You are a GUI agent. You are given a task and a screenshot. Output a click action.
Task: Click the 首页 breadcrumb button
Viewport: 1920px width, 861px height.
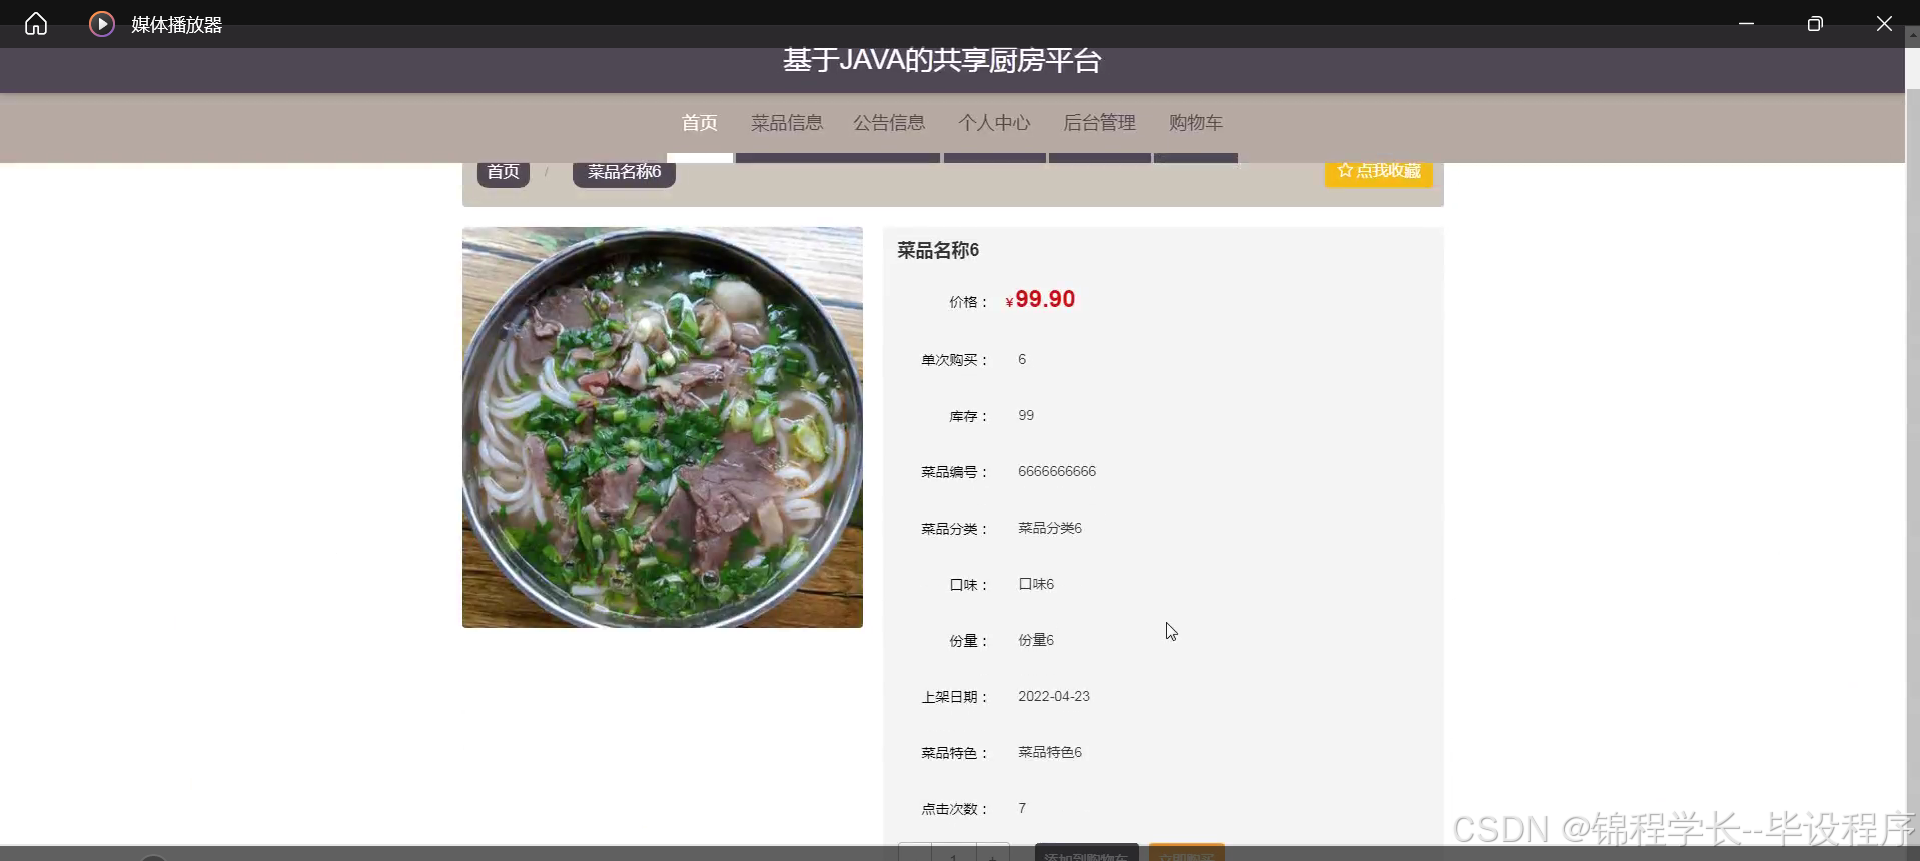[x=503, y=172]
